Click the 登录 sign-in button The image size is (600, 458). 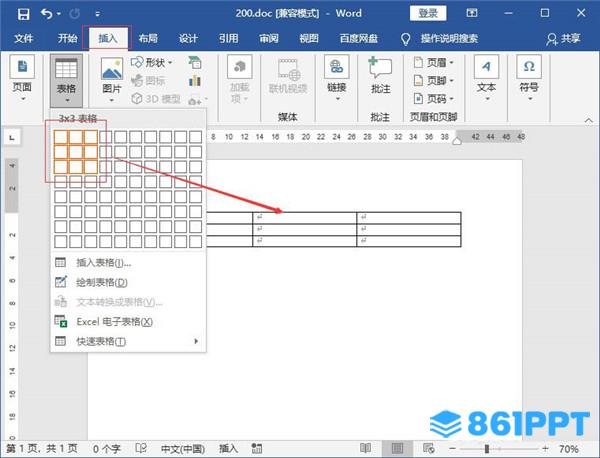(x=427, y=13)
